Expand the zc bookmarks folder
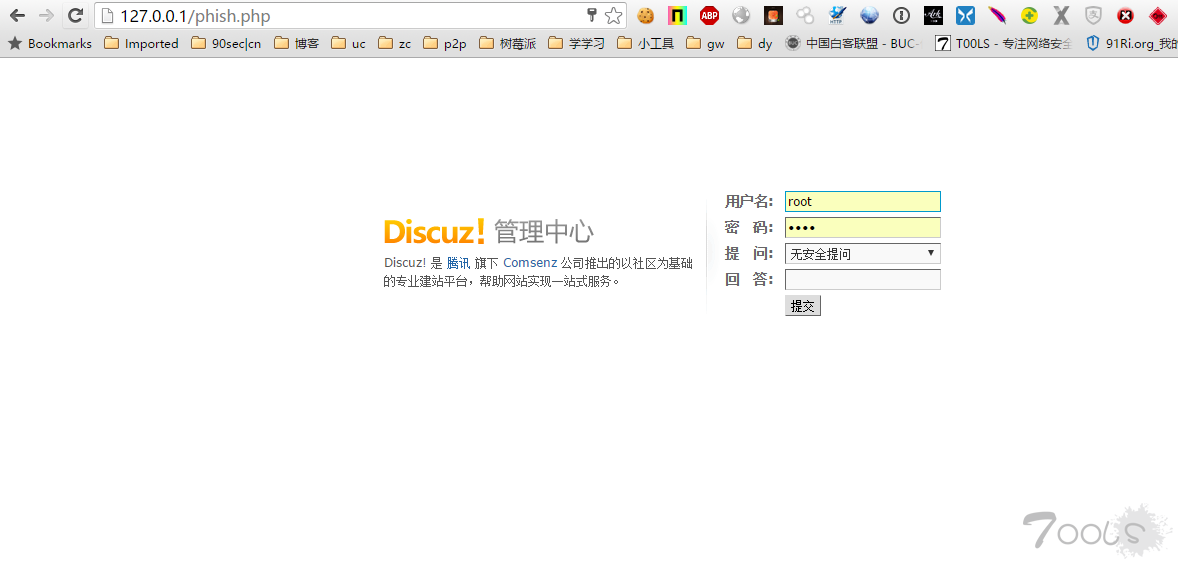Viewport: 1178px width, 564px height. pyautogui.click(x=394, y=44)
